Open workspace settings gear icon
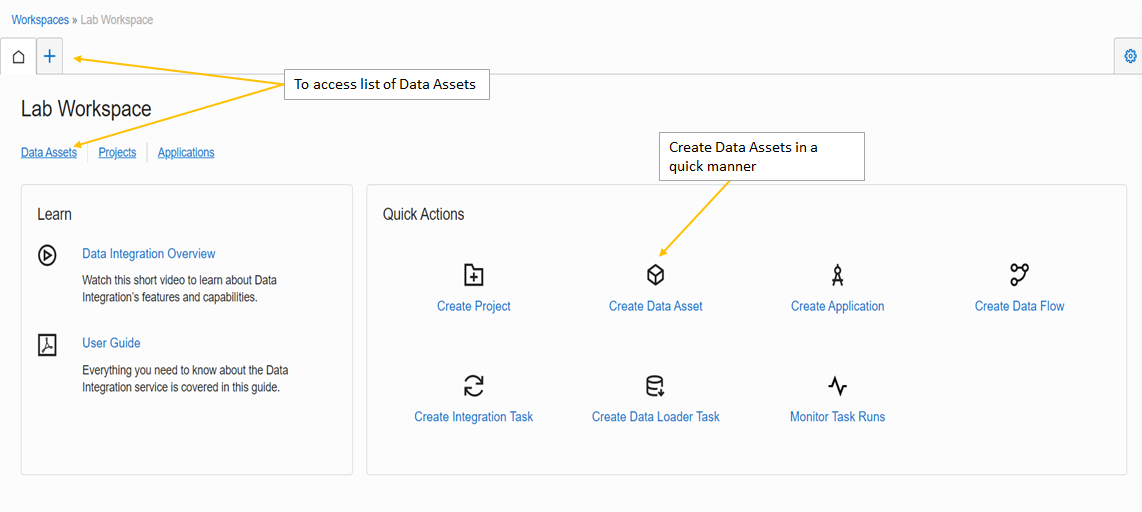 click(x=1130, y=56)
